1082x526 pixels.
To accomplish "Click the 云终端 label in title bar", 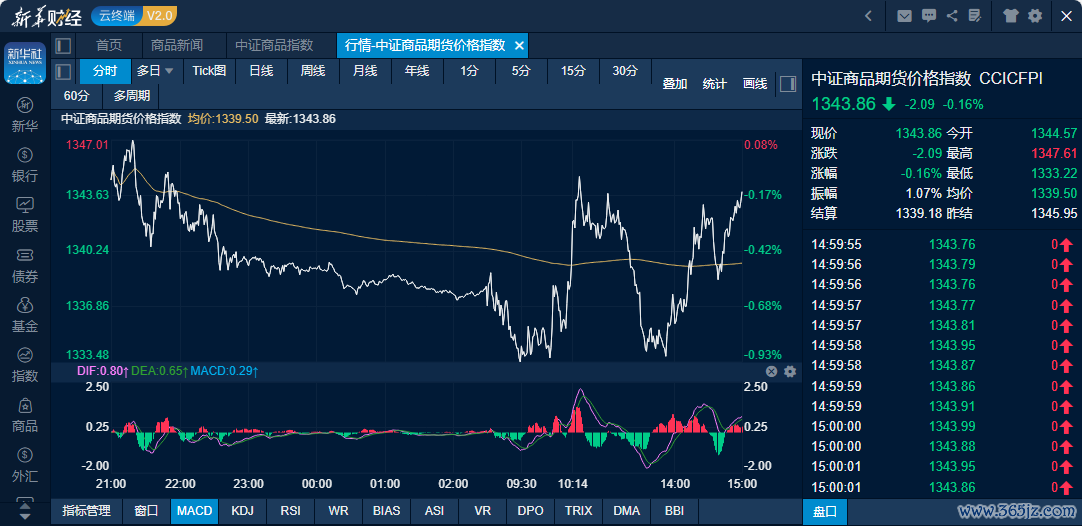I will tap(117, 15).
